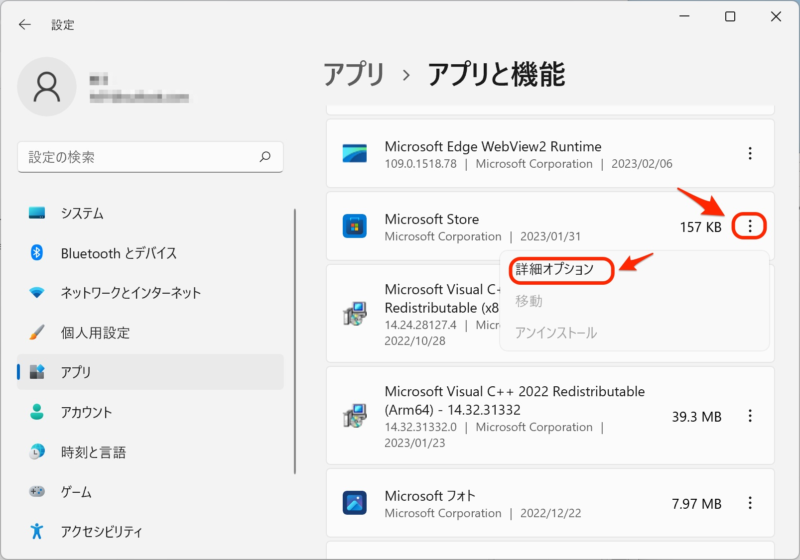The image size is (800, 560).
Task: Choose 移動 in the context menu
Action: [x=529, y=301]
